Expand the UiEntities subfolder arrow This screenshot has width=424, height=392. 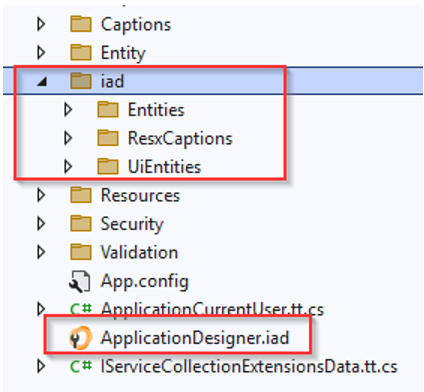point(68,166)
